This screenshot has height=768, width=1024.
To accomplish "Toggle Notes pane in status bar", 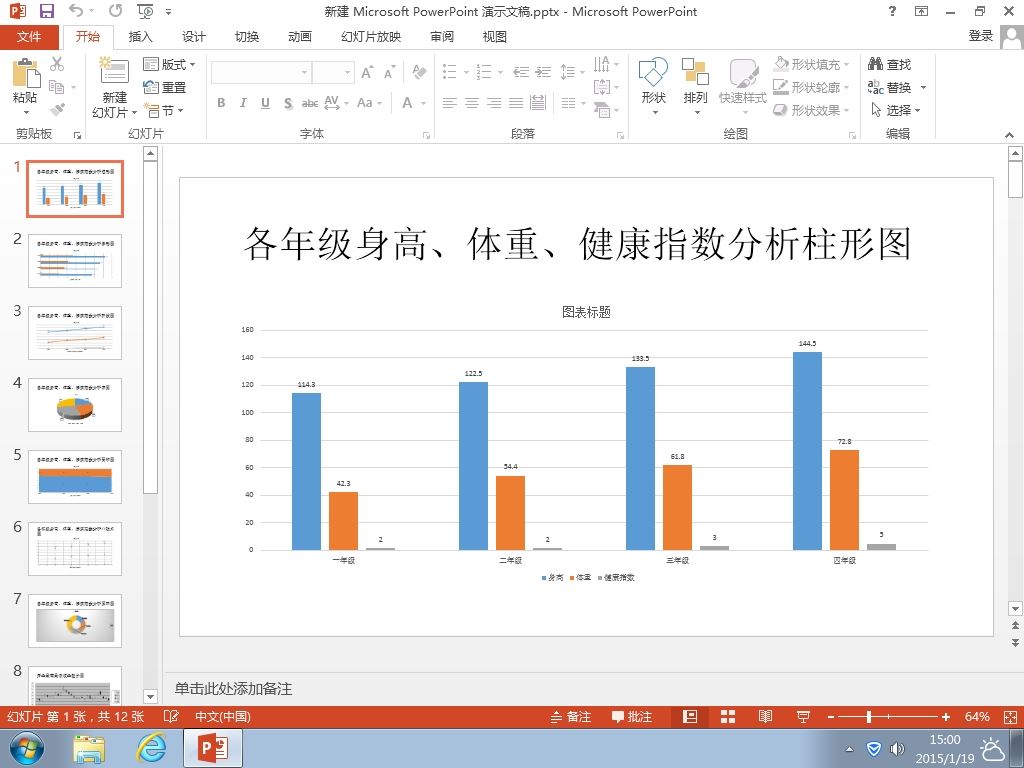I will point(571,717).
